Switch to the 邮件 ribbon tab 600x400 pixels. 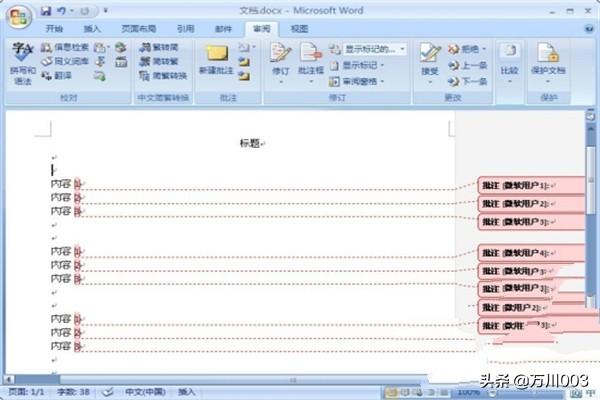(x=223, y=29)
